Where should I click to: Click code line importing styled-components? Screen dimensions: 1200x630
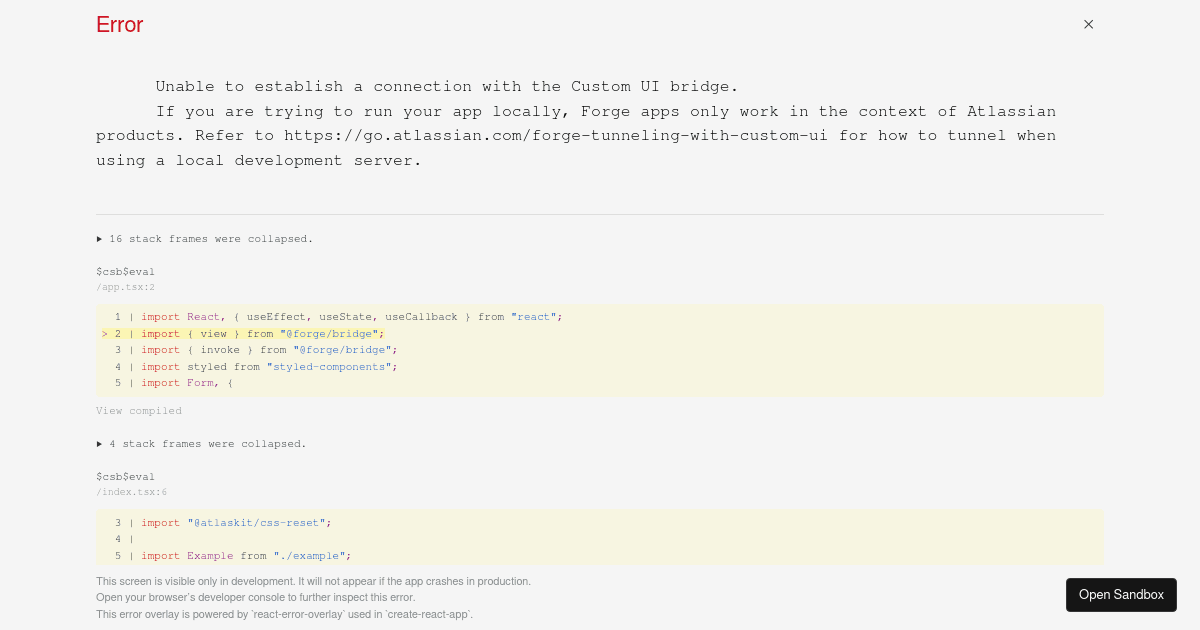point(600,367)
